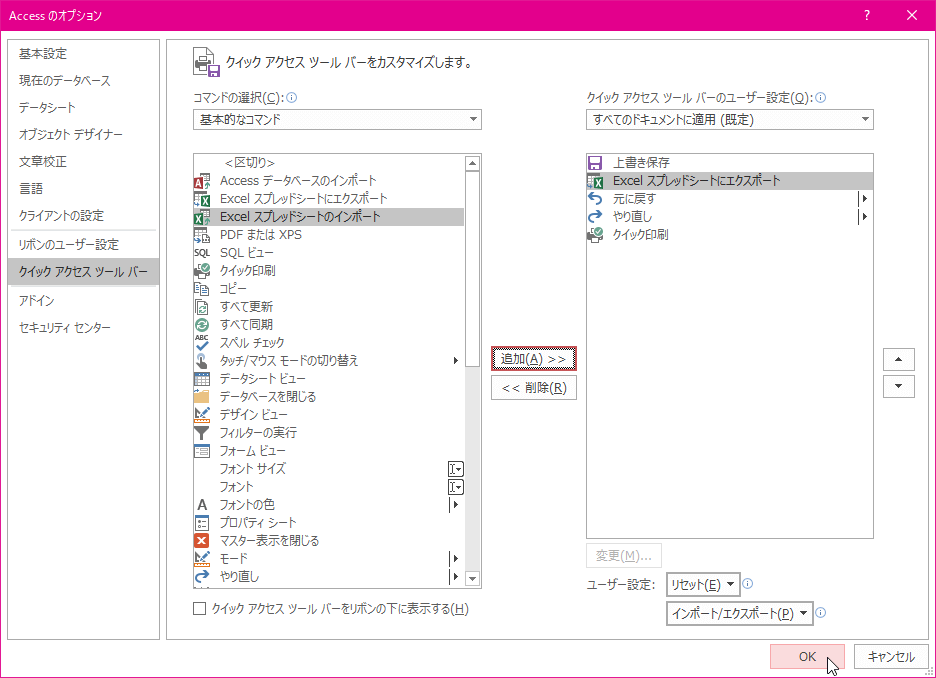The width and height of the screenshot is (936, 678).
Task: Click やり直し redo icon in right list
Action: point(595,217)
